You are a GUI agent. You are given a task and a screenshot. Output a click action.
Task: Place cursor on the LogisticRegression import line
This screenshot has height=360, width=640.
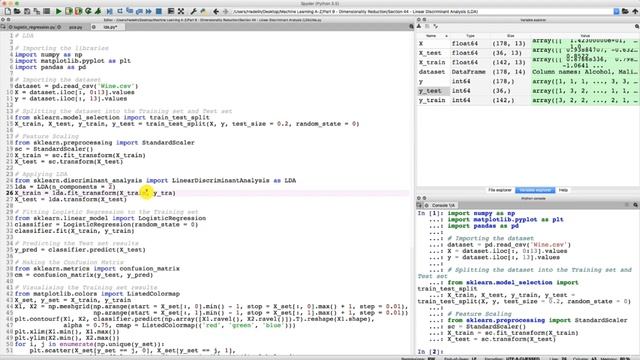(110, 218)
